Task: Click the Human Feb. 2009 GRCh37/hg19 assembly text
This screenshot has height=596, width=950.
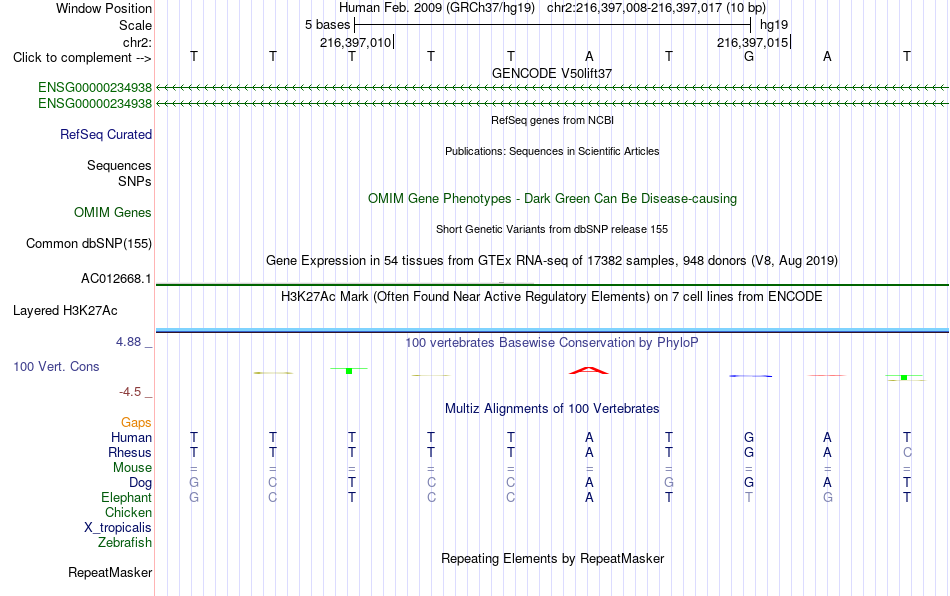Action: [437, 8]
